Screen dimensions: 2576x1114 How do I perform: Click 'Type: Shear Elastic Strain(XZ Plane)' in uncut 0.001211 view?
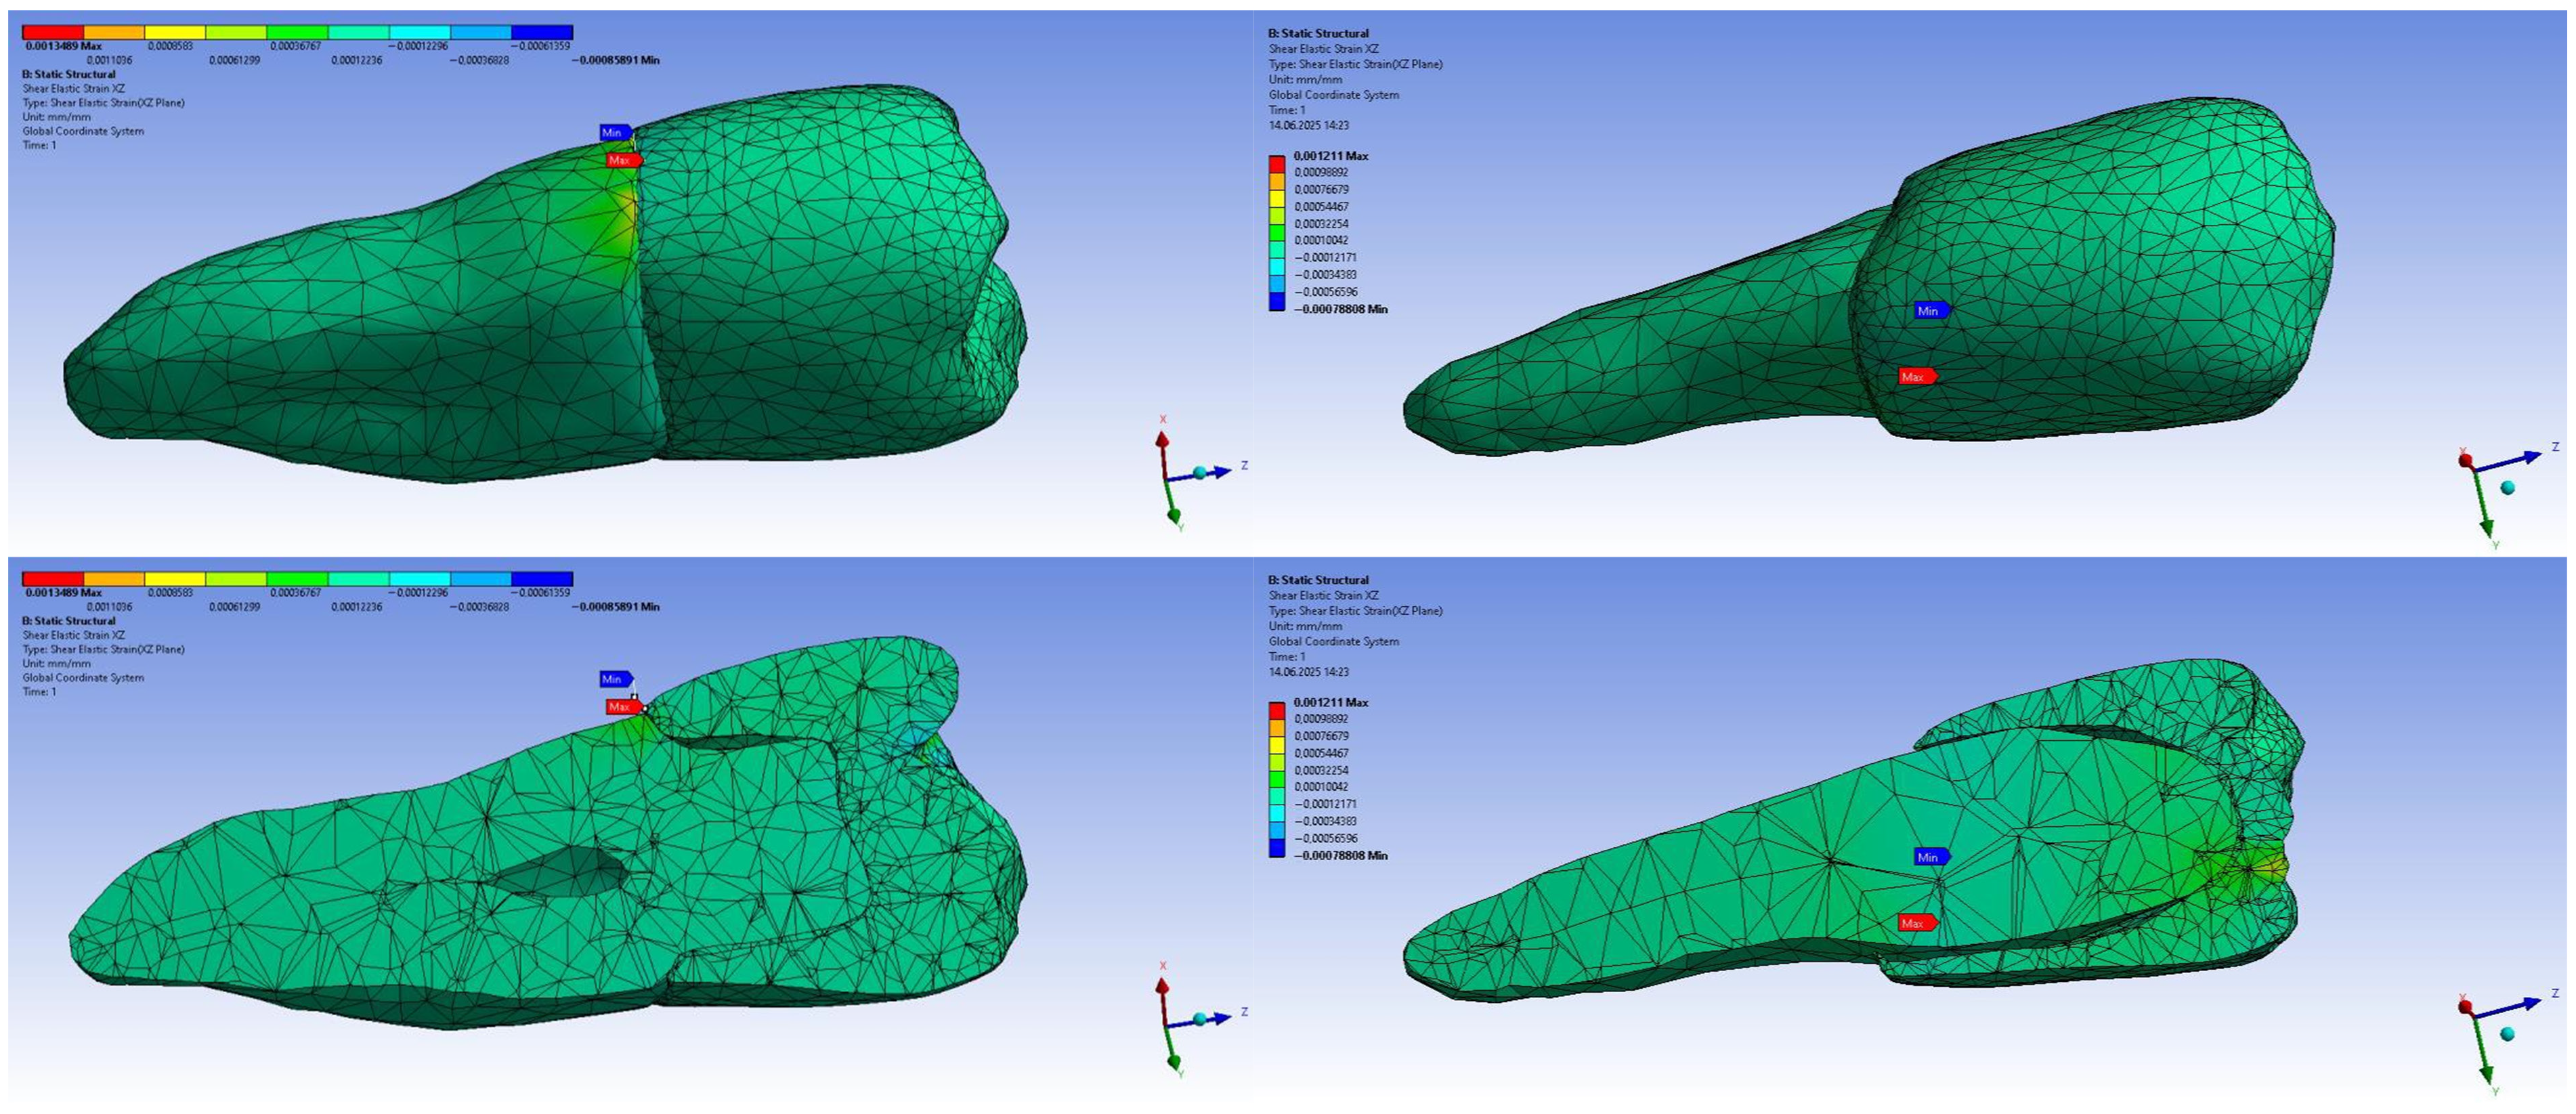(x=1355, y=64)
